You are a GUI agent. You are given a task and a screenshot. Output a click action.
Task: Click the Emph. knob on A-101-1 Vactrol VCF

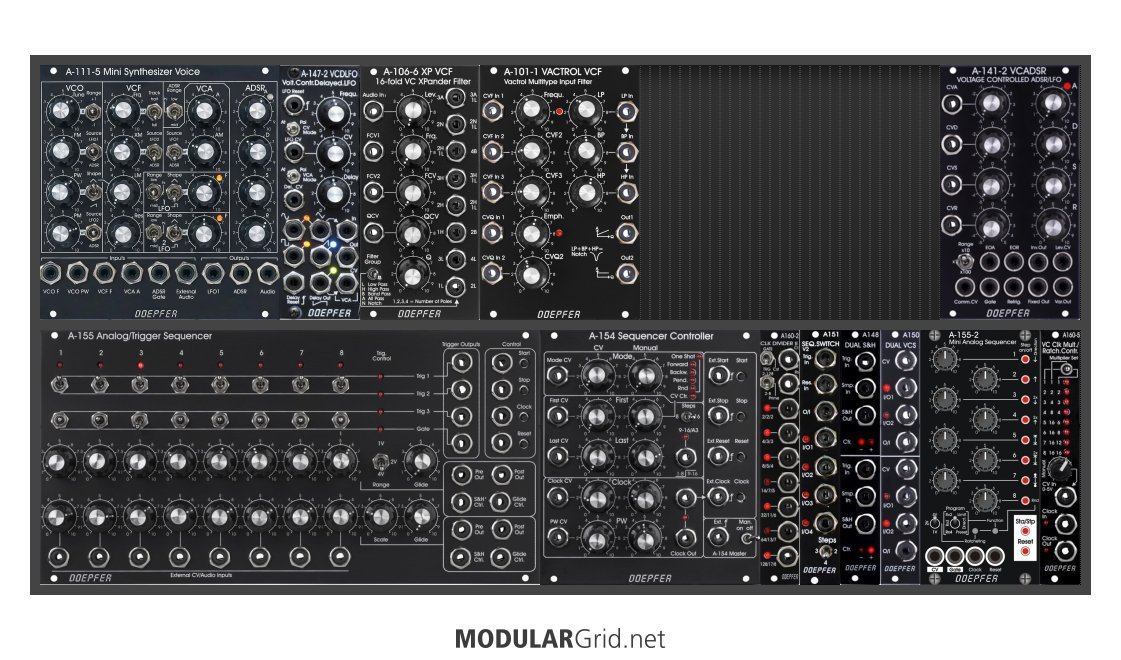tap(531, 232)
